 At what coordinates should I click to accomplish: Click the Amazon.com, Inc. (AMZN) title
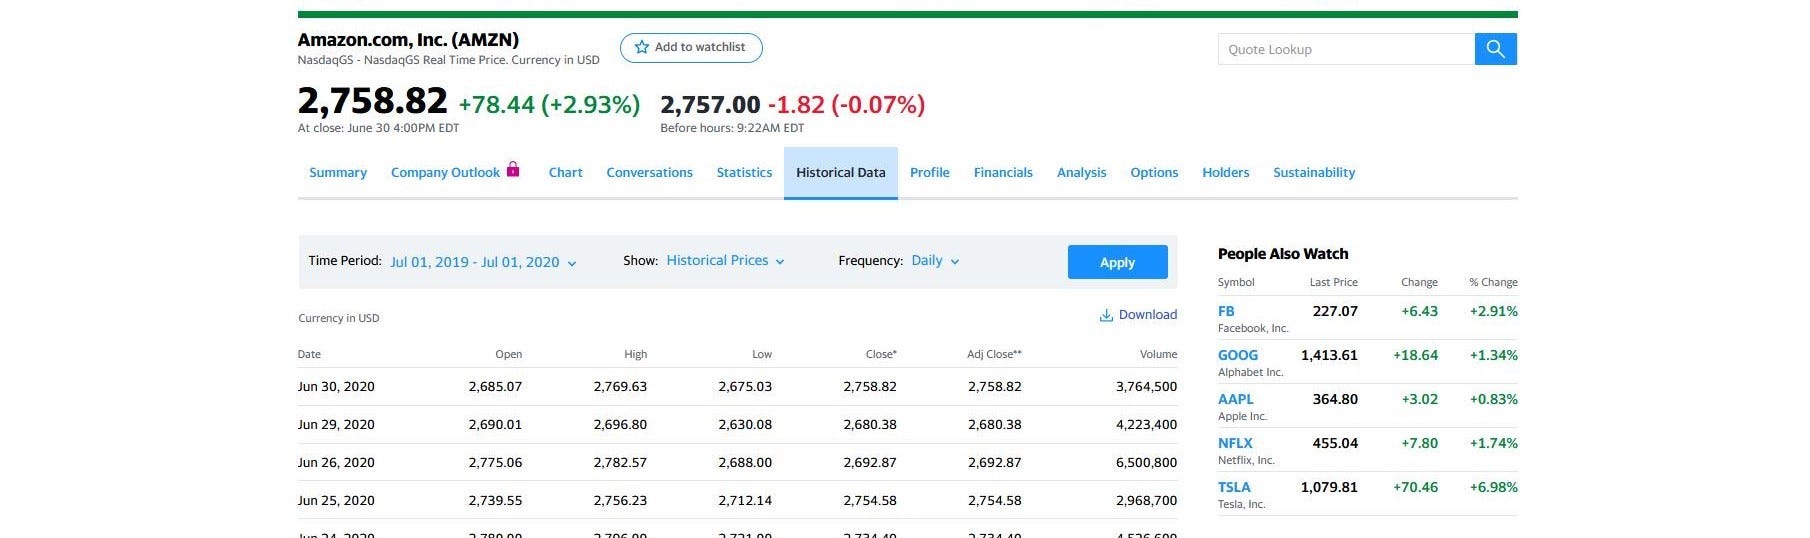coord(408,40)
